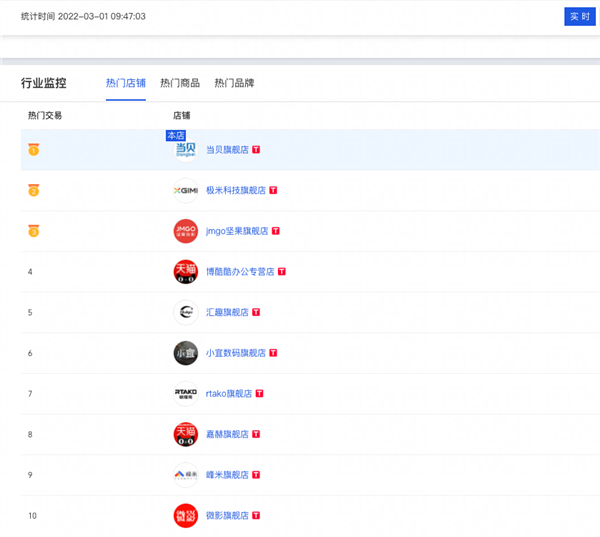This screenshot has height=537, width=600.
Task: Click the 微影 red store logo
Action: click(186, 516)
